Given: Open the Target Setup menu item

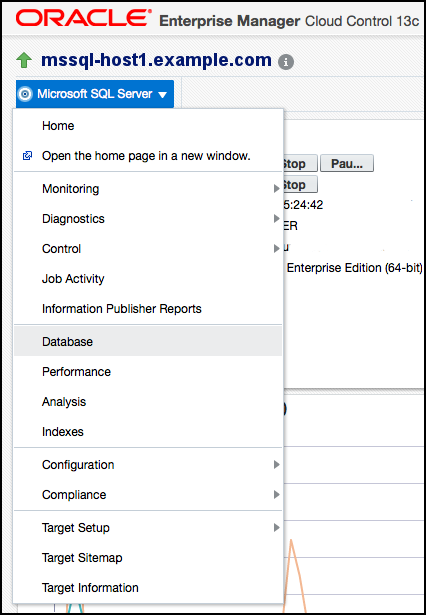Looking at the screenshot, I should pos(148,528).
